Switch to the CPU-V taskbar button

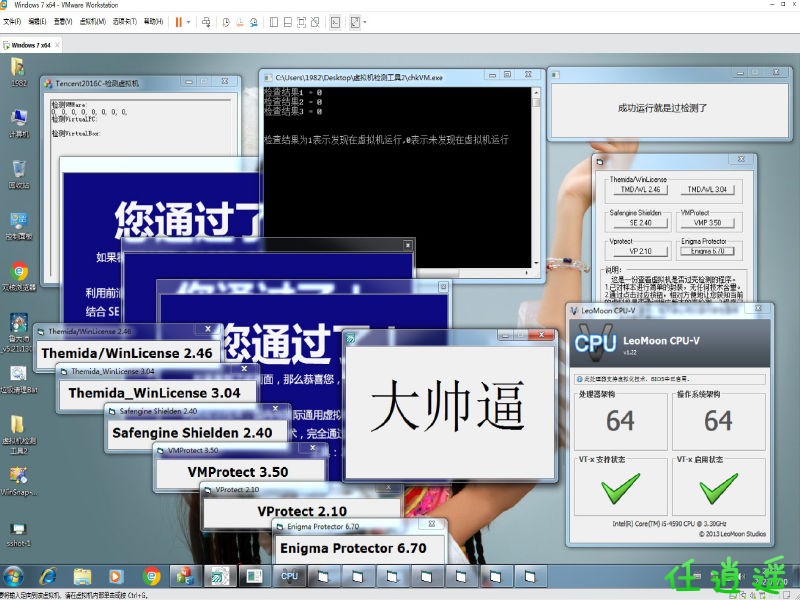(289, 577)
